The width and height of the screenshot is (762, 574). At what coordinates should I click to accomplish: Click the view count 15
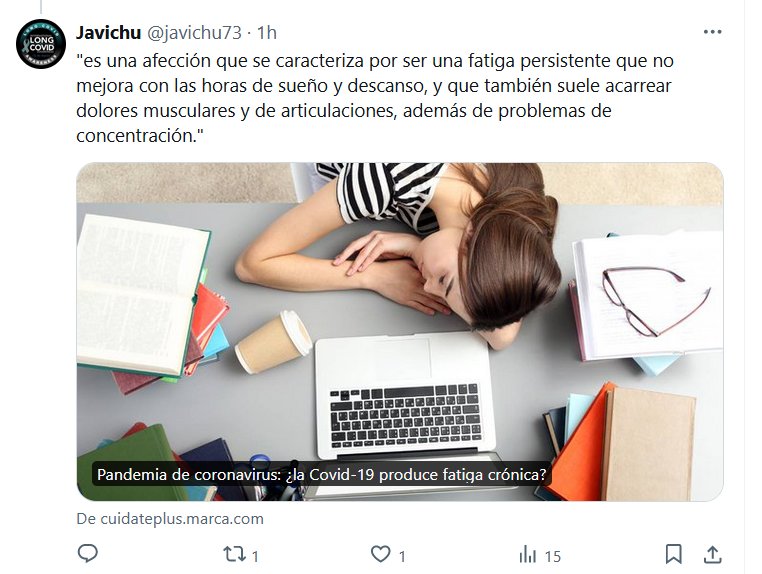(553, 556)
